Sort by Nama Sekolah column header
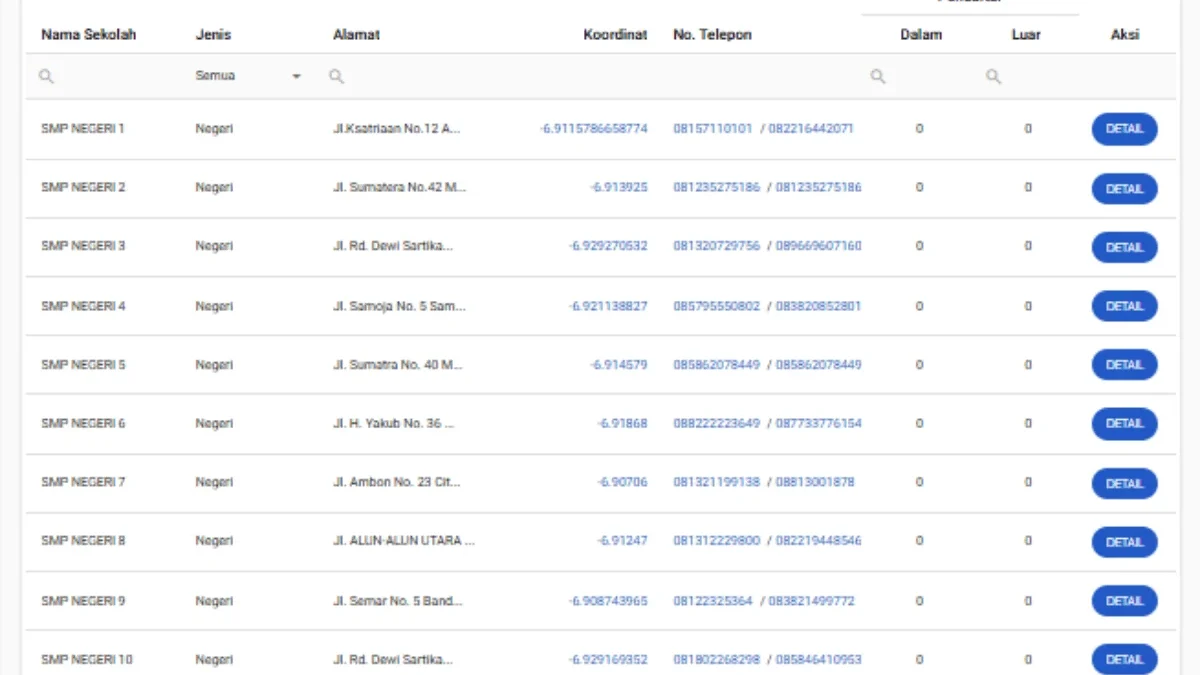This screenshot has width=1200, height=675. 88,35
